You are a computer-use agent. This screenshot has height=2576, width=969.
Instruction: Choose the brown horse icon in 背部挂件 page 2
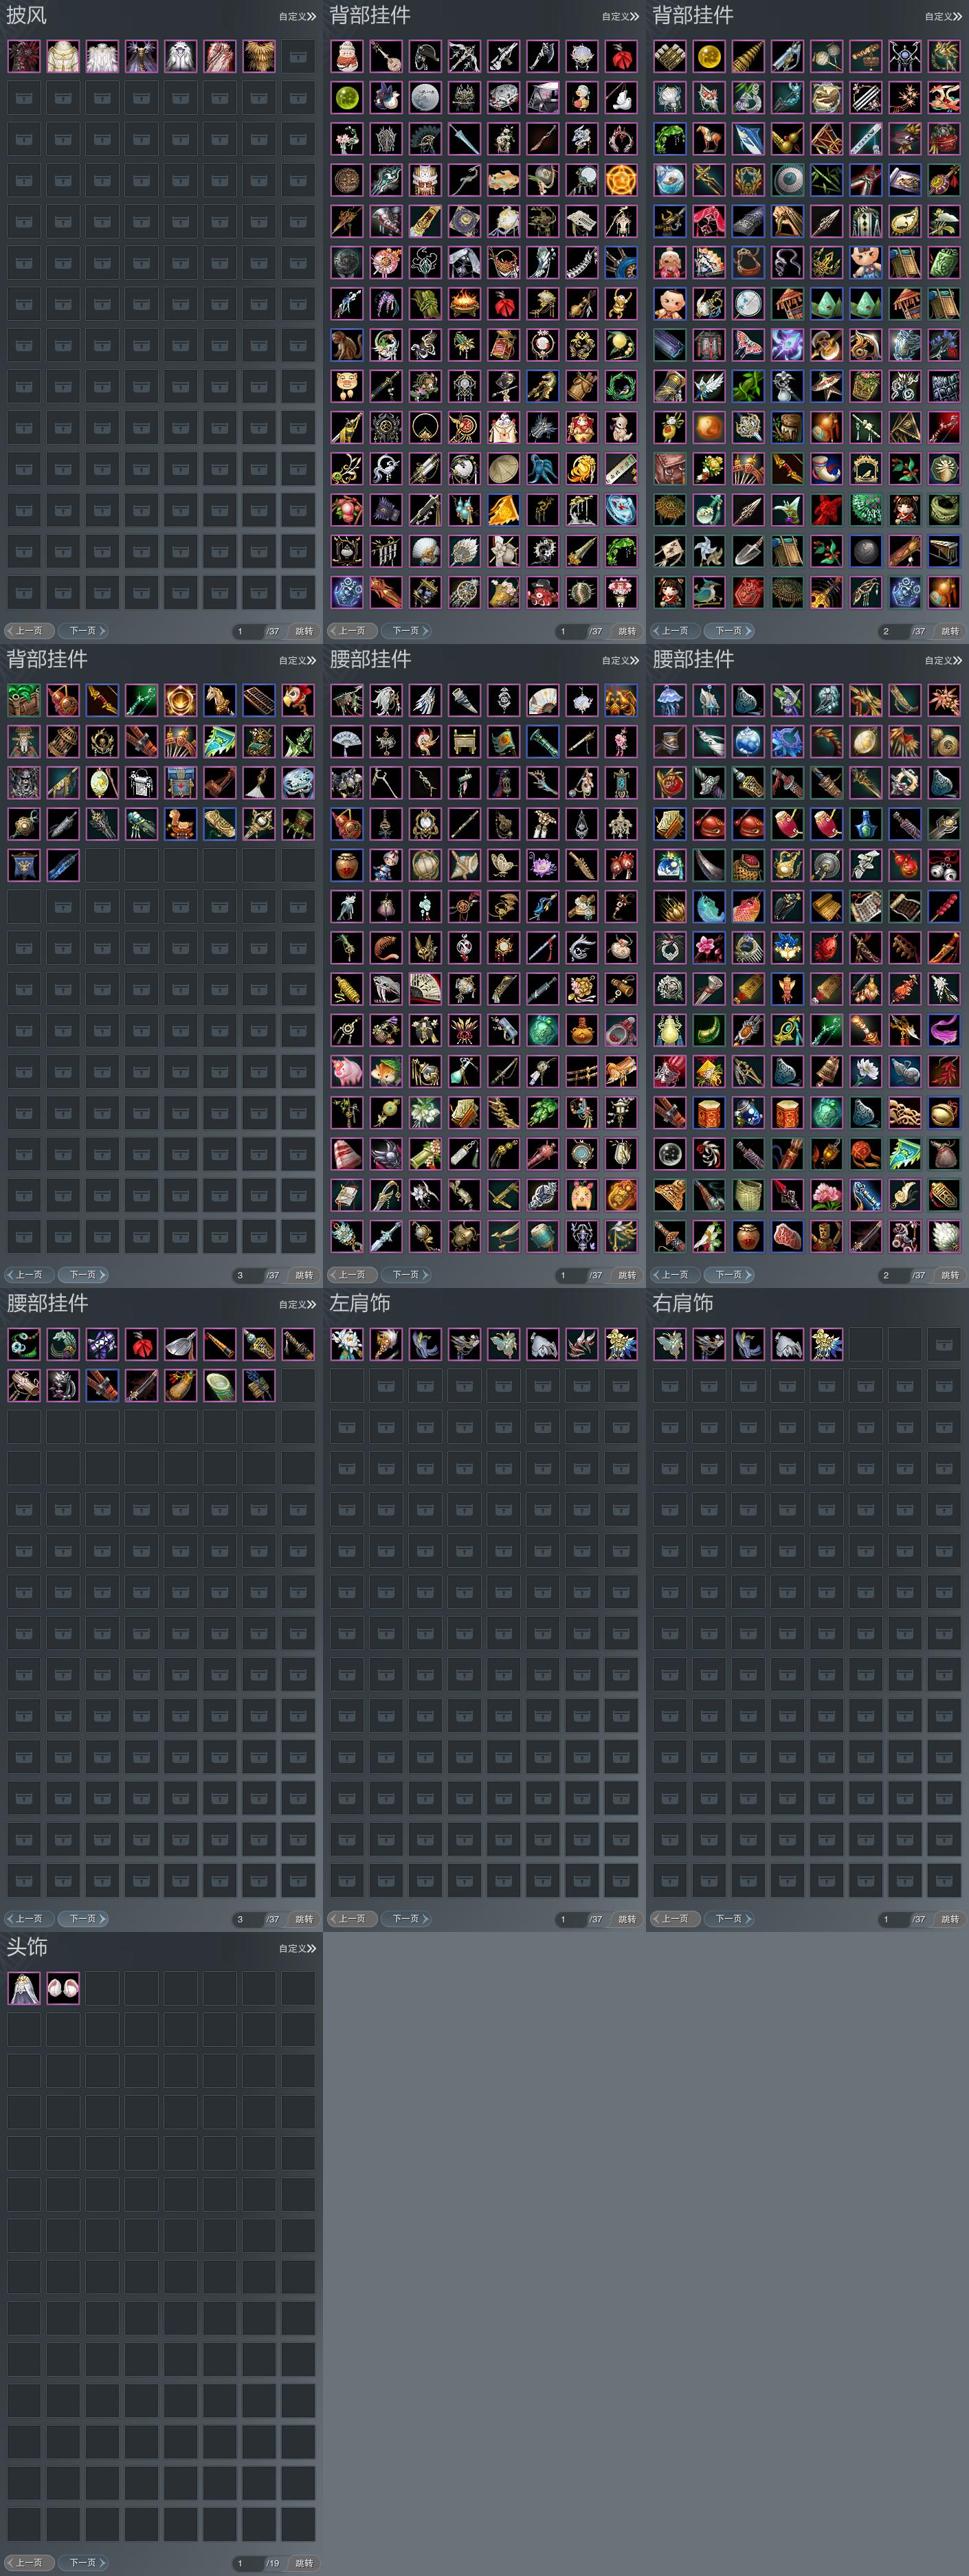(709, 138)
